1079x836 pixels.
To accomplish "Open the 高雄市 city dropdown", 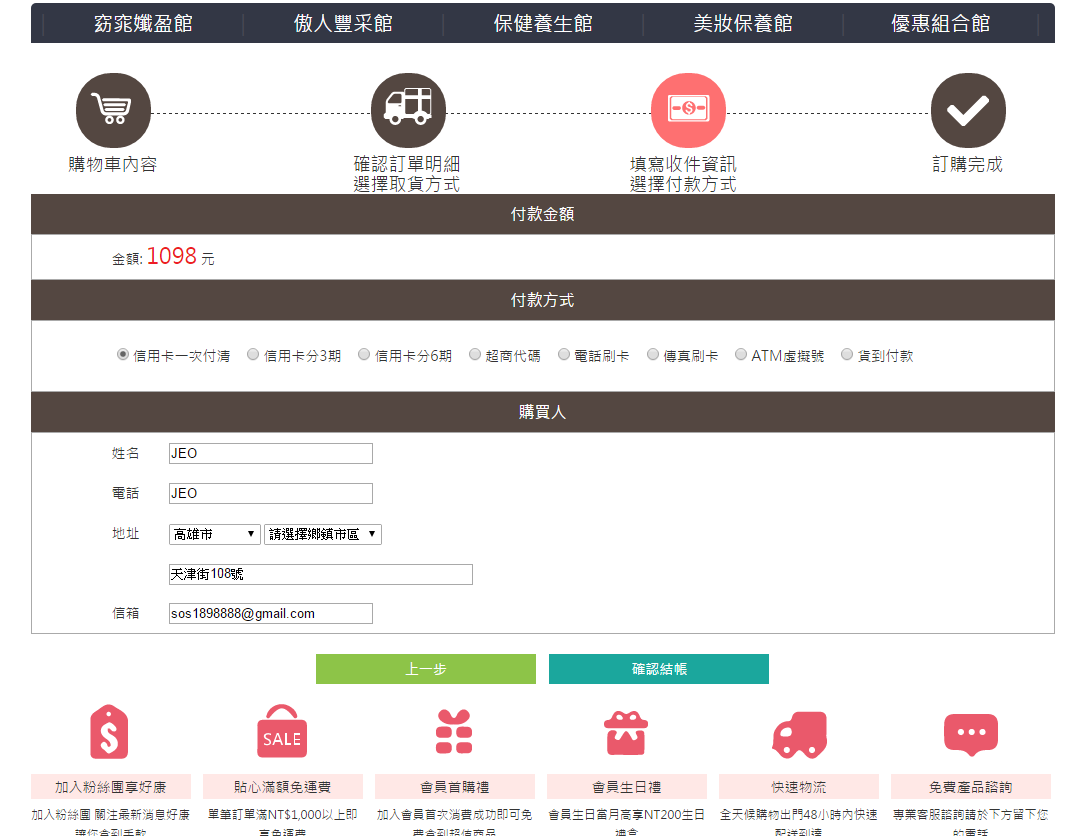I will (x=214, y=535).
